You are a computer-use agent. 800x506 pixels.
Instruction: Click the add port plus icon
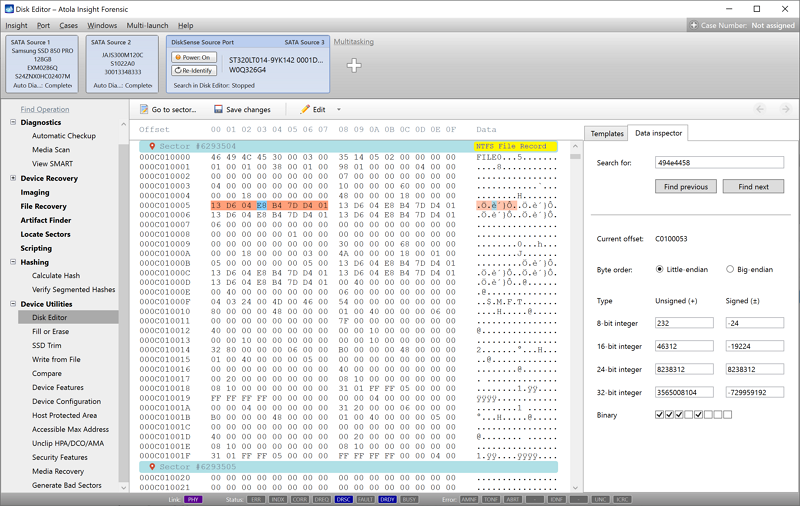[x=354, y=65]
